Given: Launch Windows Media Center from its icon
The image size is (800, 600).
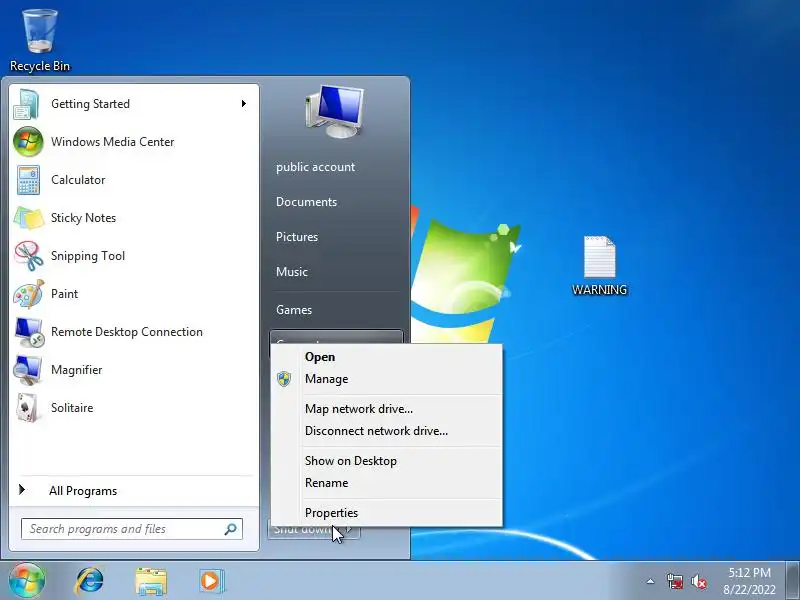Looking at the screenshot, I should [28, 142].
